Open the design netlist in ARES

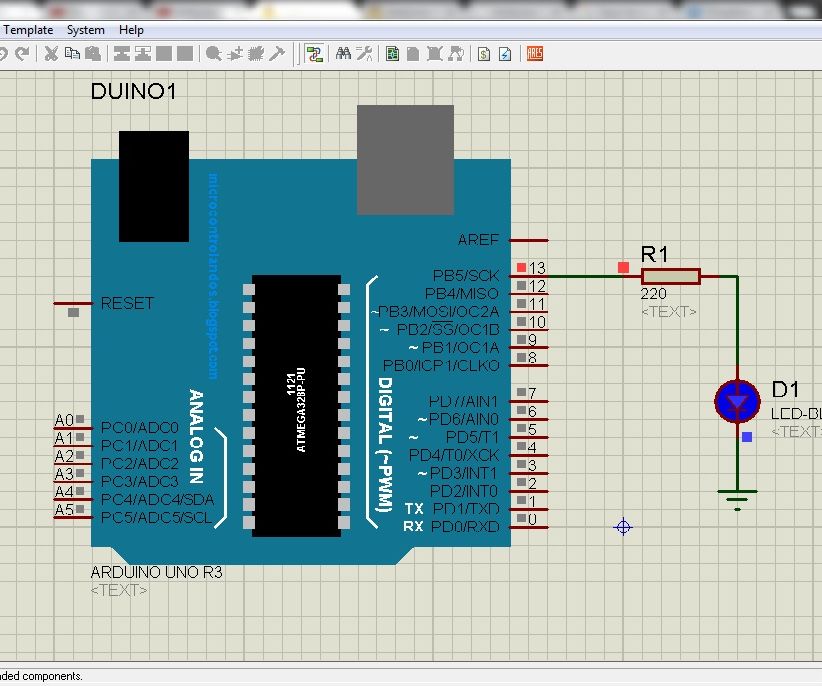534,53
